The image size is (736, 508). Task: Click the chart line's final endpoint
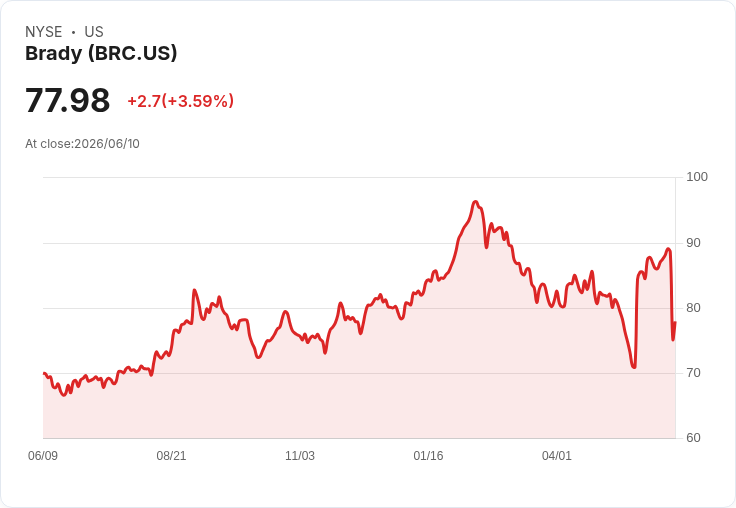(x=675, y=323)
